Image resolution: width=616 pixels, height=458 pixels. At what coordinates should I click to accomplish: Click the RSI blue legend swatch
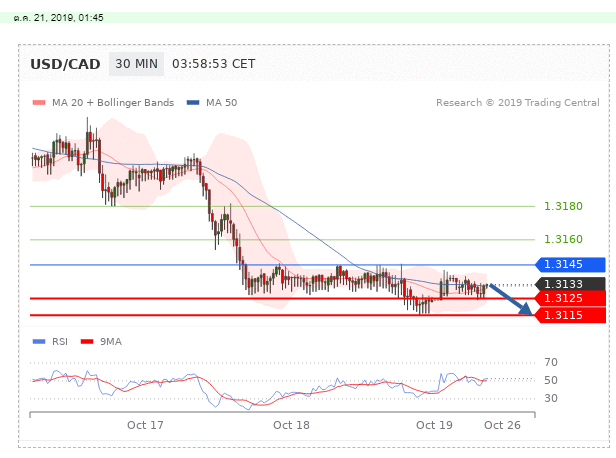coord(39,342)
